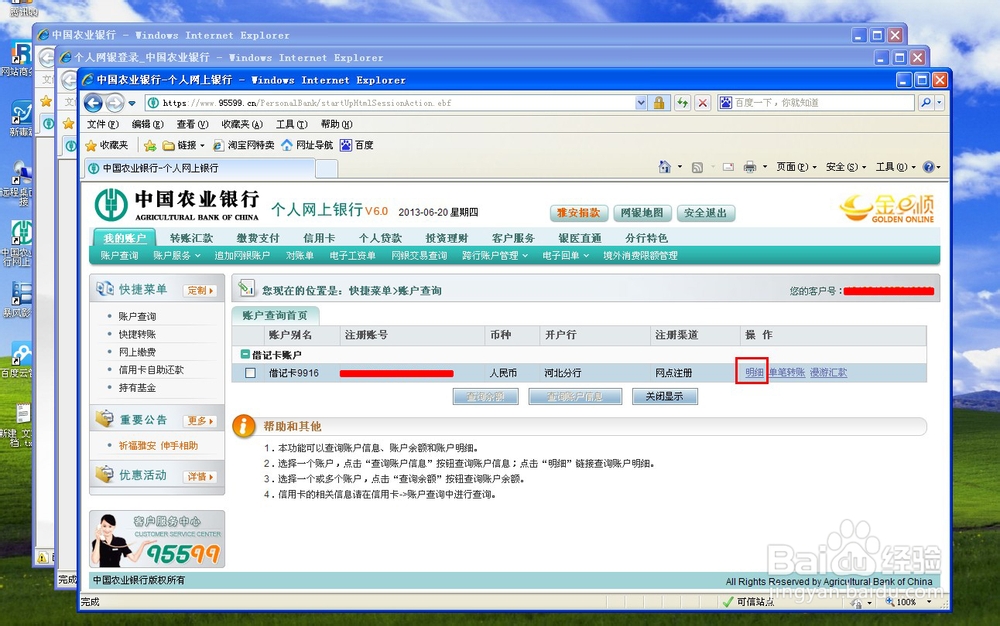Open the 页面 page dropdown
Viewport: 1000px width, 626px height.
[x=796, y=167]
